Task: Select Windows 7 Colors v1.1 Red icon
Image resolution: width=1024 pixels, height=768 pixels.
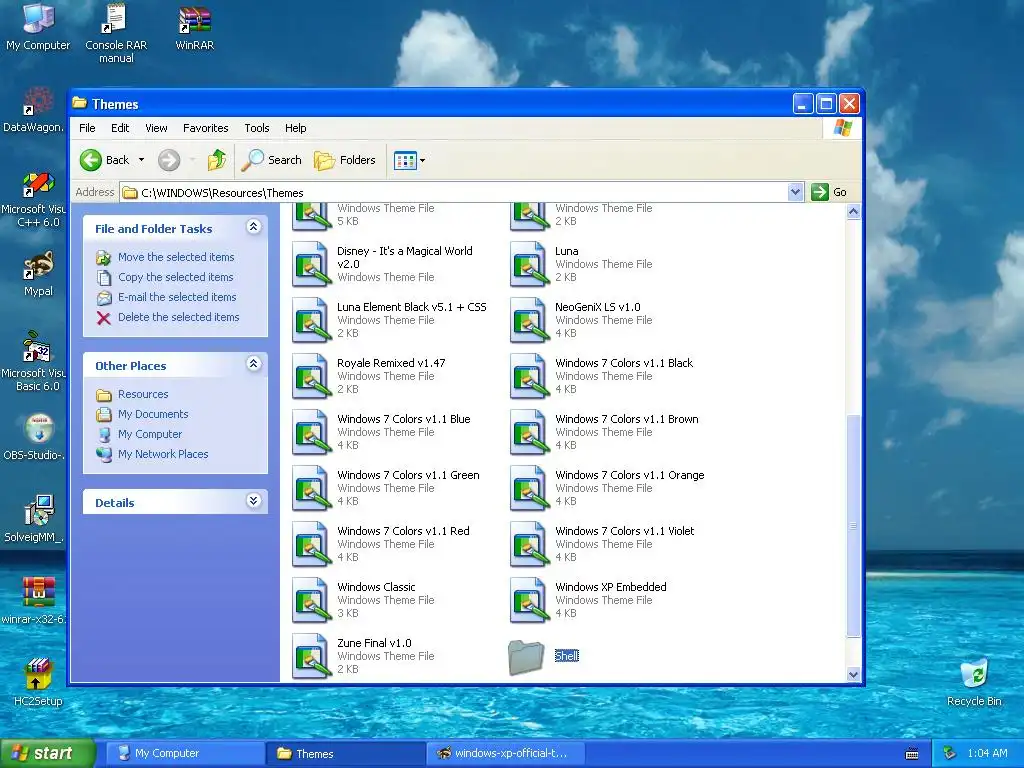Action: point(310,545)
